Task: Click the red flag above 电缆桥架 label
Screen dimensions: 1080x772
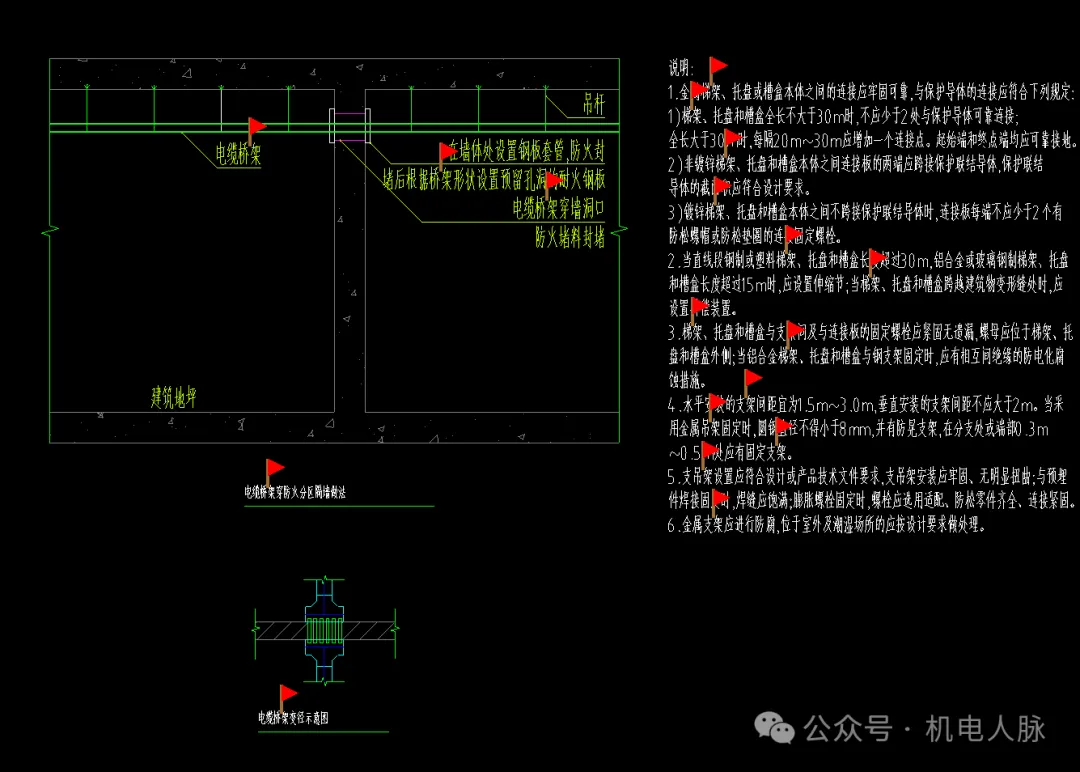Action: 256,127
